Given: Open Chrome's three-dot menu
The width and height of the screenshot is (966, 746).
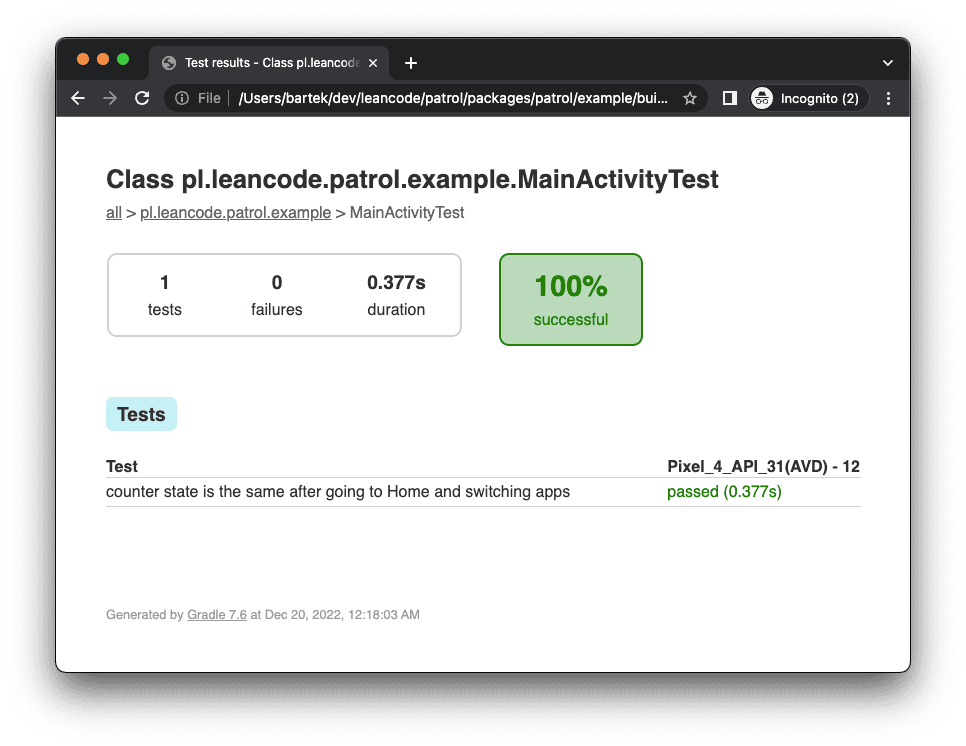Looking at the screenshot, I should point(888,98).
